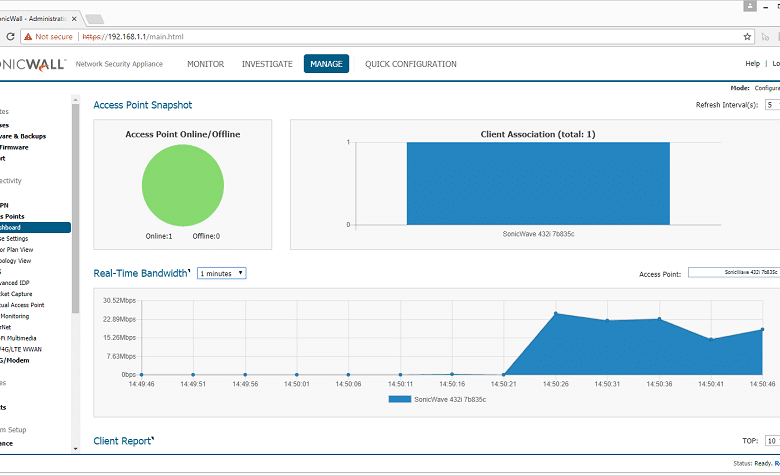The image size is (780, 476).
Task: Click the Client Association (total: 1) title
Action: pos(538,134)
